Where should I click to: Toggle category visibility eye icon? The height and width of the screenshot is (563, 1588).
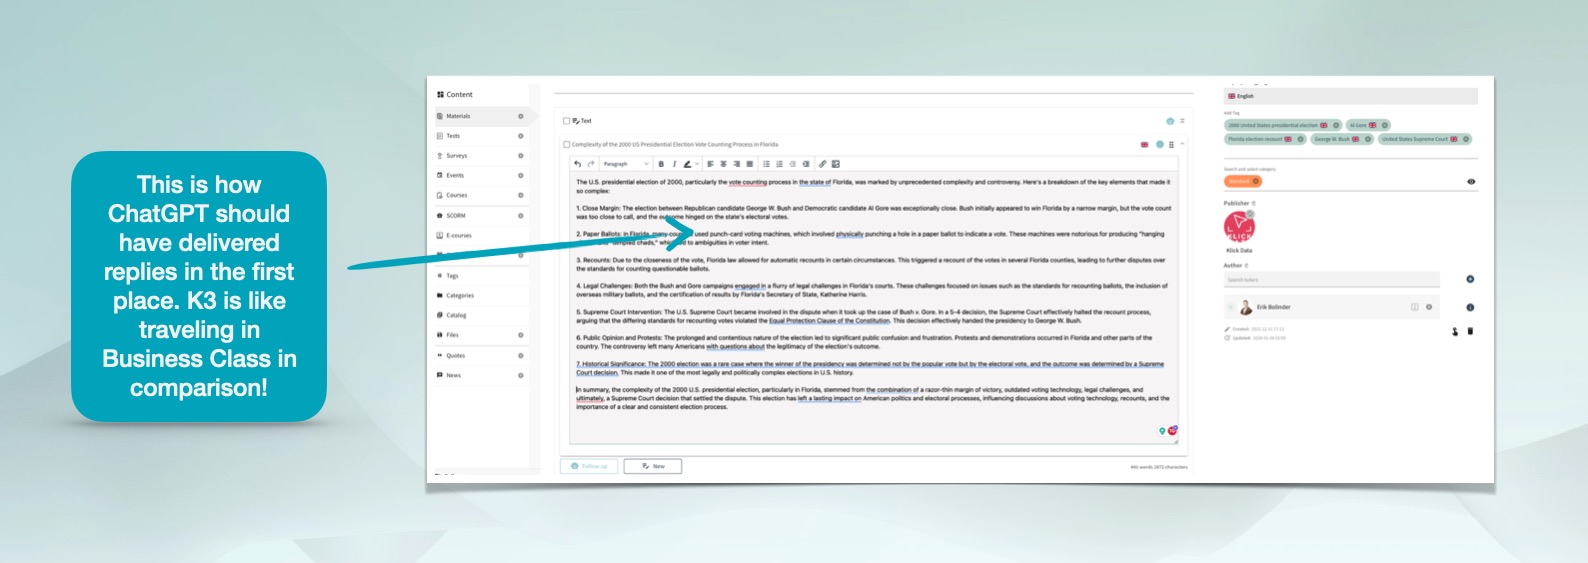[1470, 182]
